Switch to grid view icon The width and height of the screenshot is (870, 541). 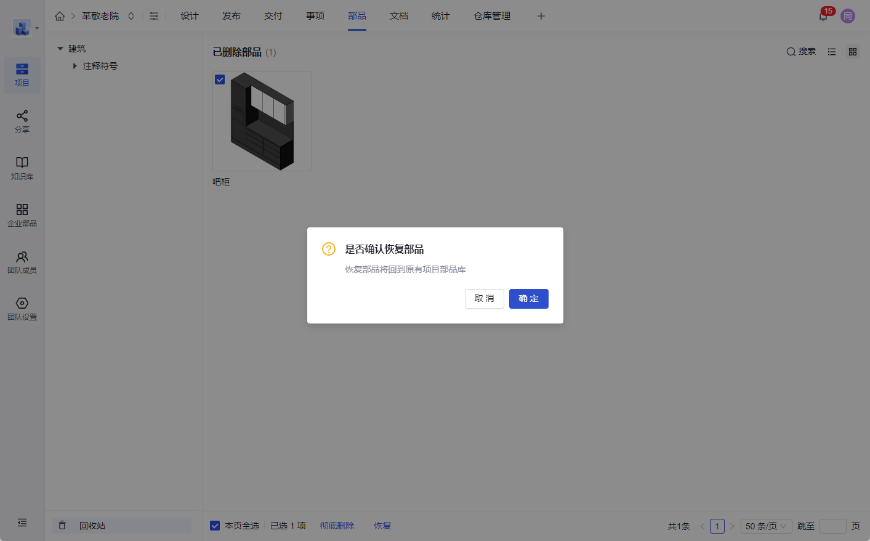pyautogui.click(x=853, y=52)
